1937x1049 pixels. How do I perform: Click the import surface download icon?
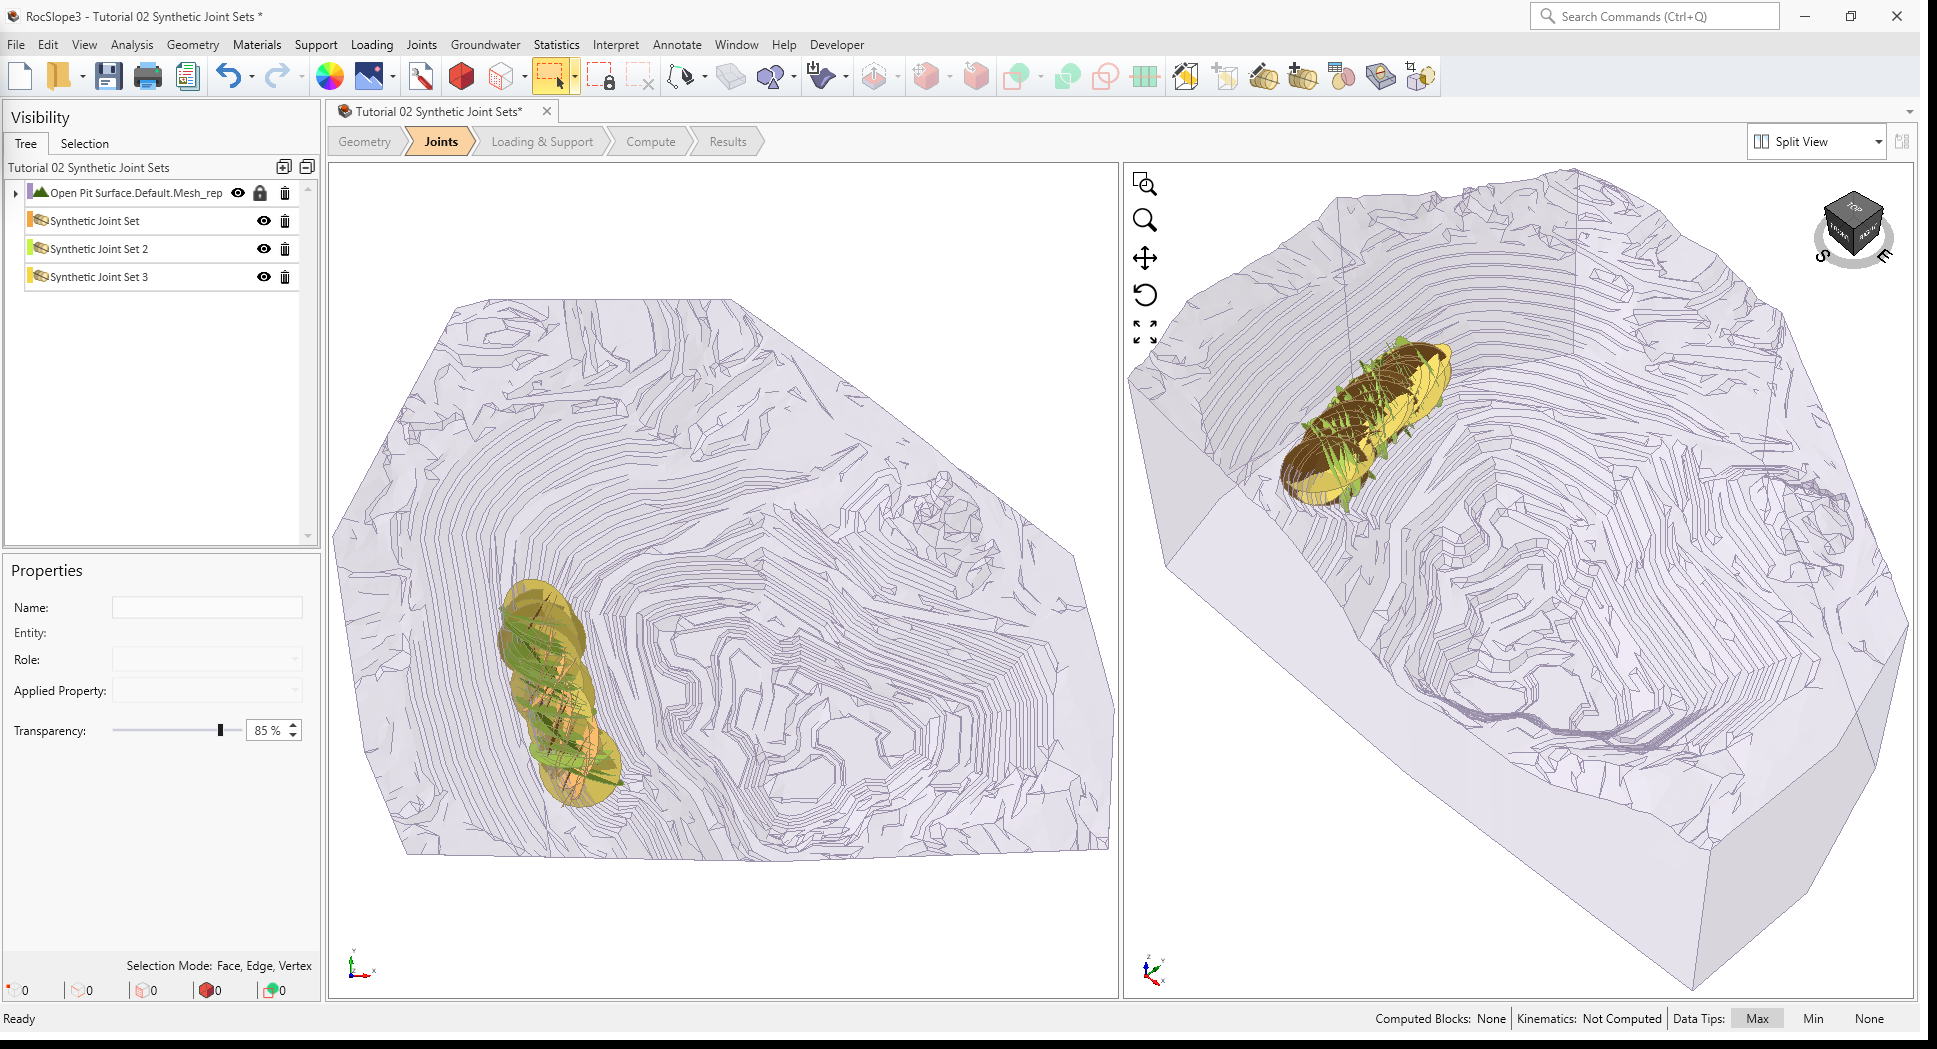[x=821, y=76]
